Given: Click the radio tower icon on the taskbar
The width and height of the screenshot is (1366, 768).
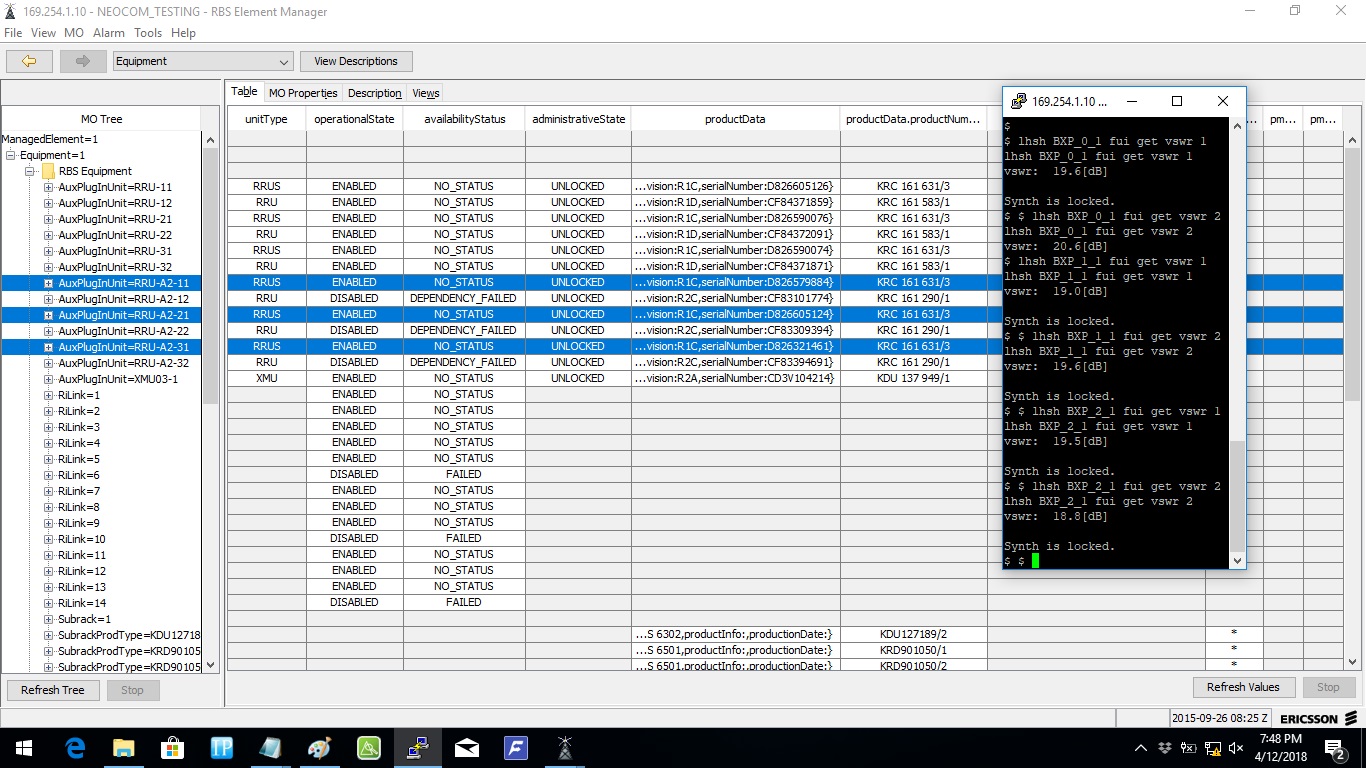Looking at the screenshot, I should coord(565,748).
